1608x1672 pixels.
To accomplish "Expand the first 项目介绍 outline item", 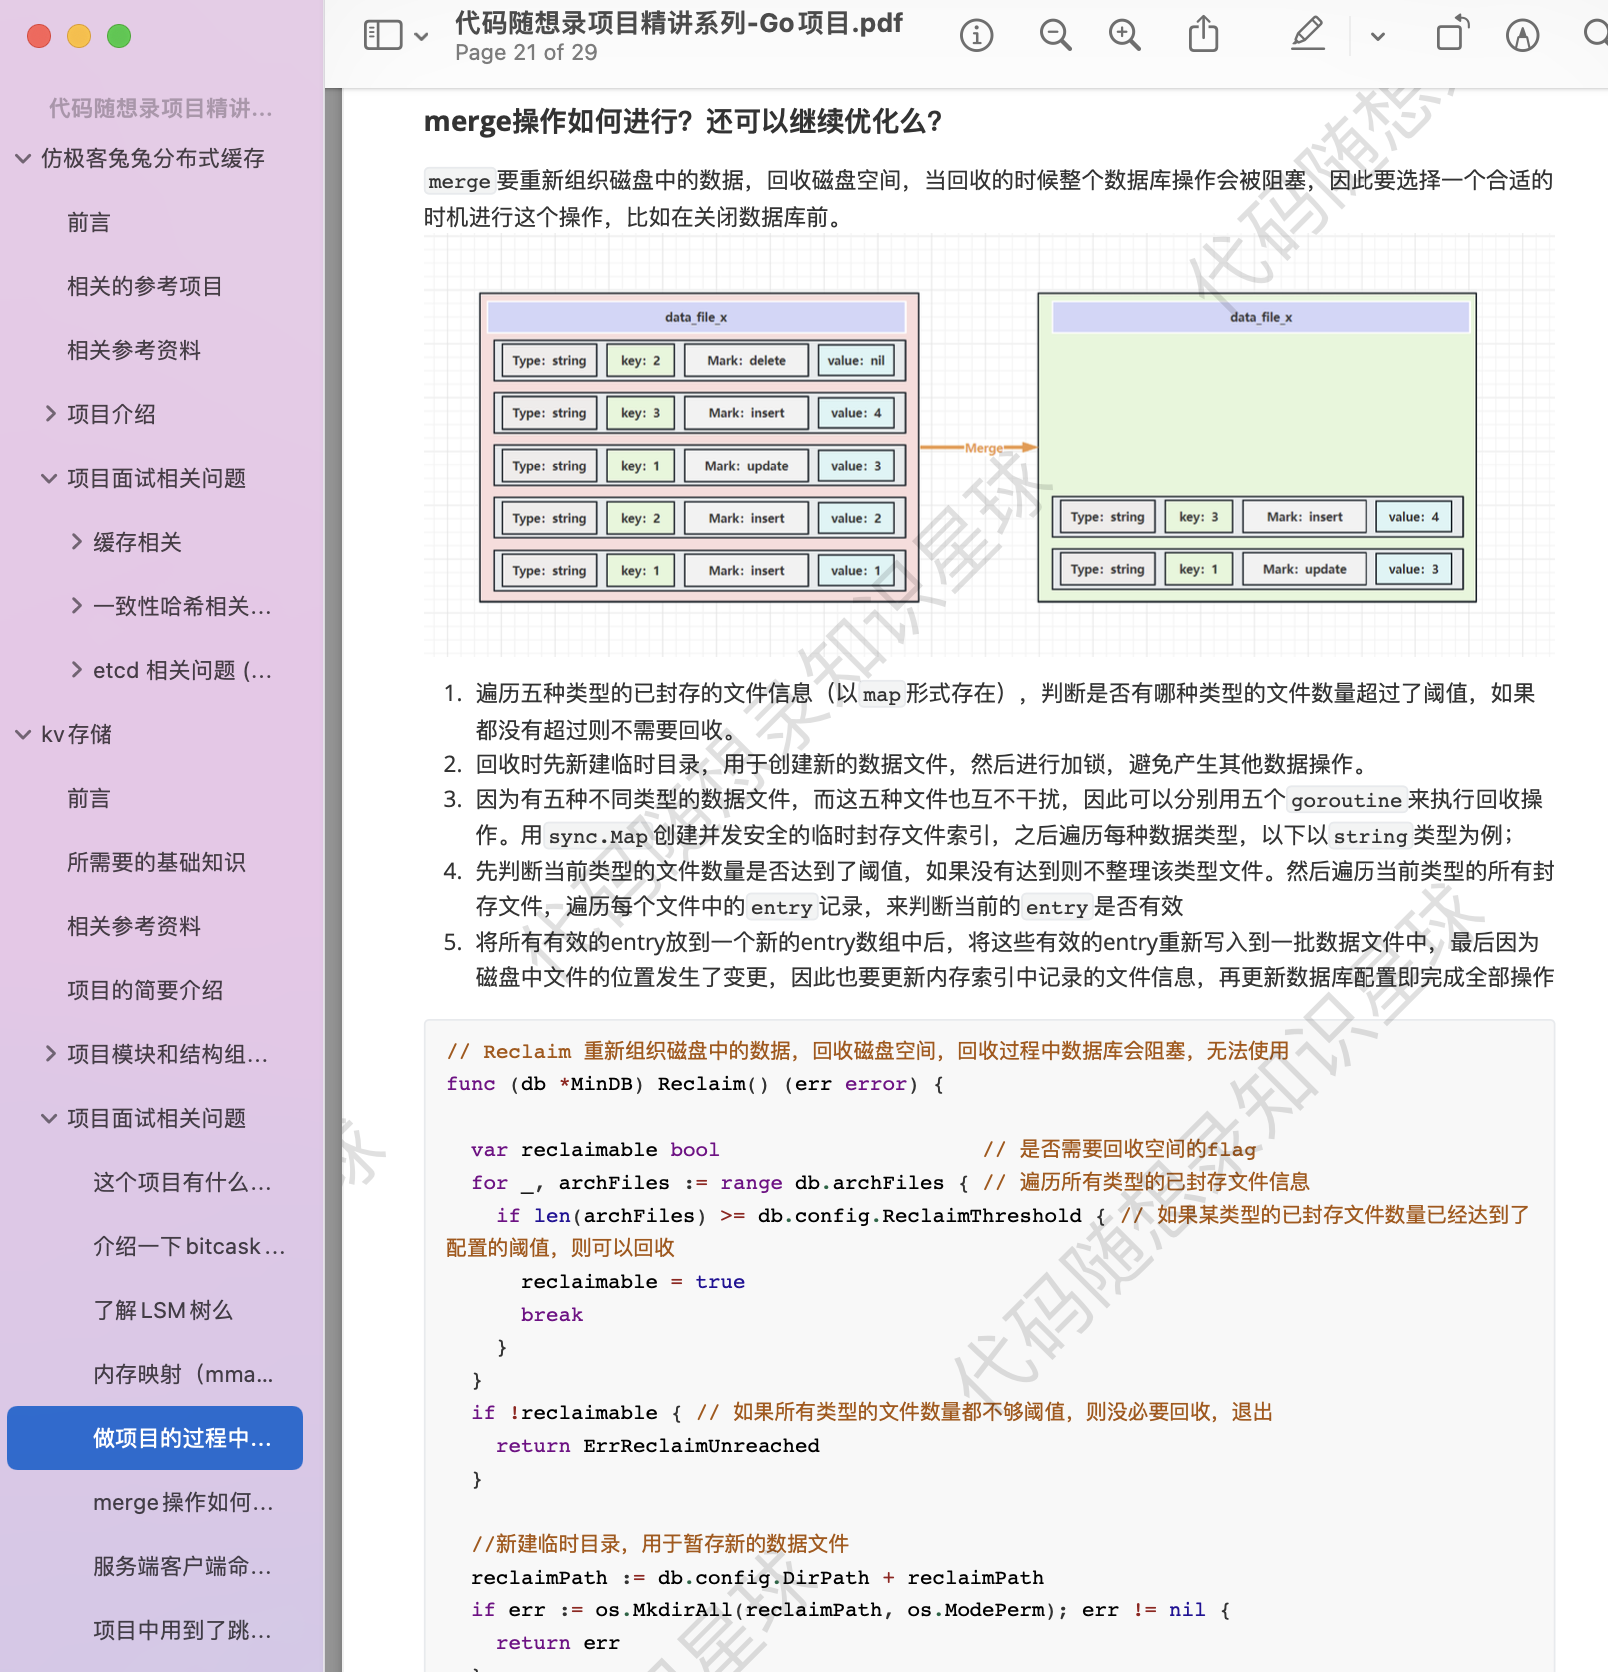I will pyautogui.click(x=50, y=414).
